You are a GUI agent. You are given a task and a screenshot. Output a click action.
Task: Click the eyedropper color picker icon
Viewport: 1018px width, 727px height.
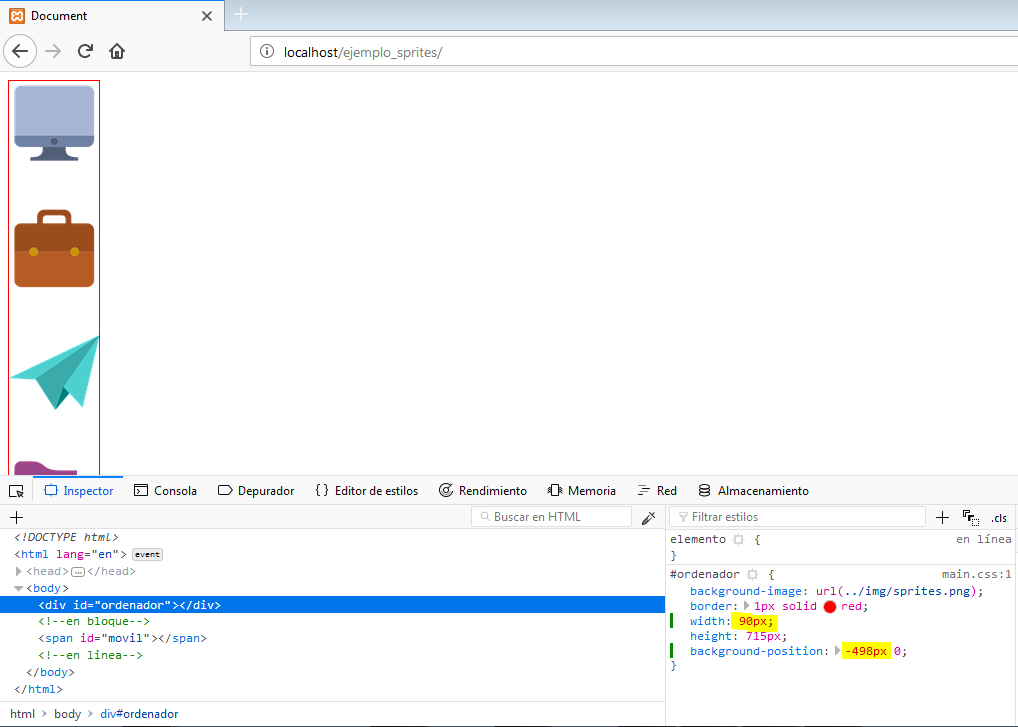tap(648, 518)
